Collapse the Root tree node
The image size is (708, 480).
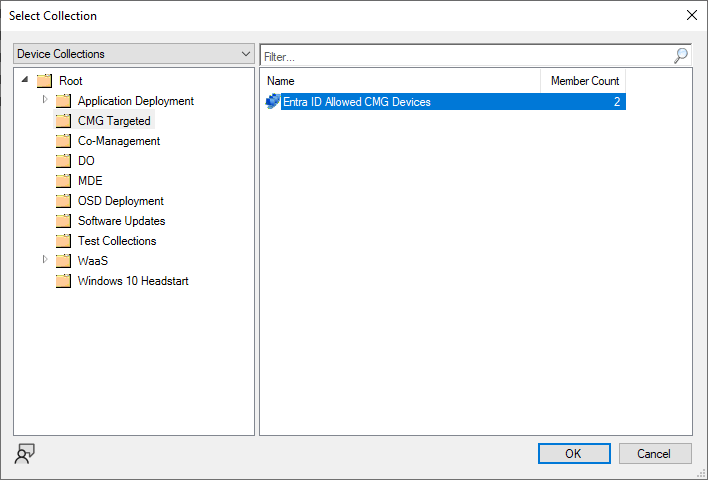point(24,80)
